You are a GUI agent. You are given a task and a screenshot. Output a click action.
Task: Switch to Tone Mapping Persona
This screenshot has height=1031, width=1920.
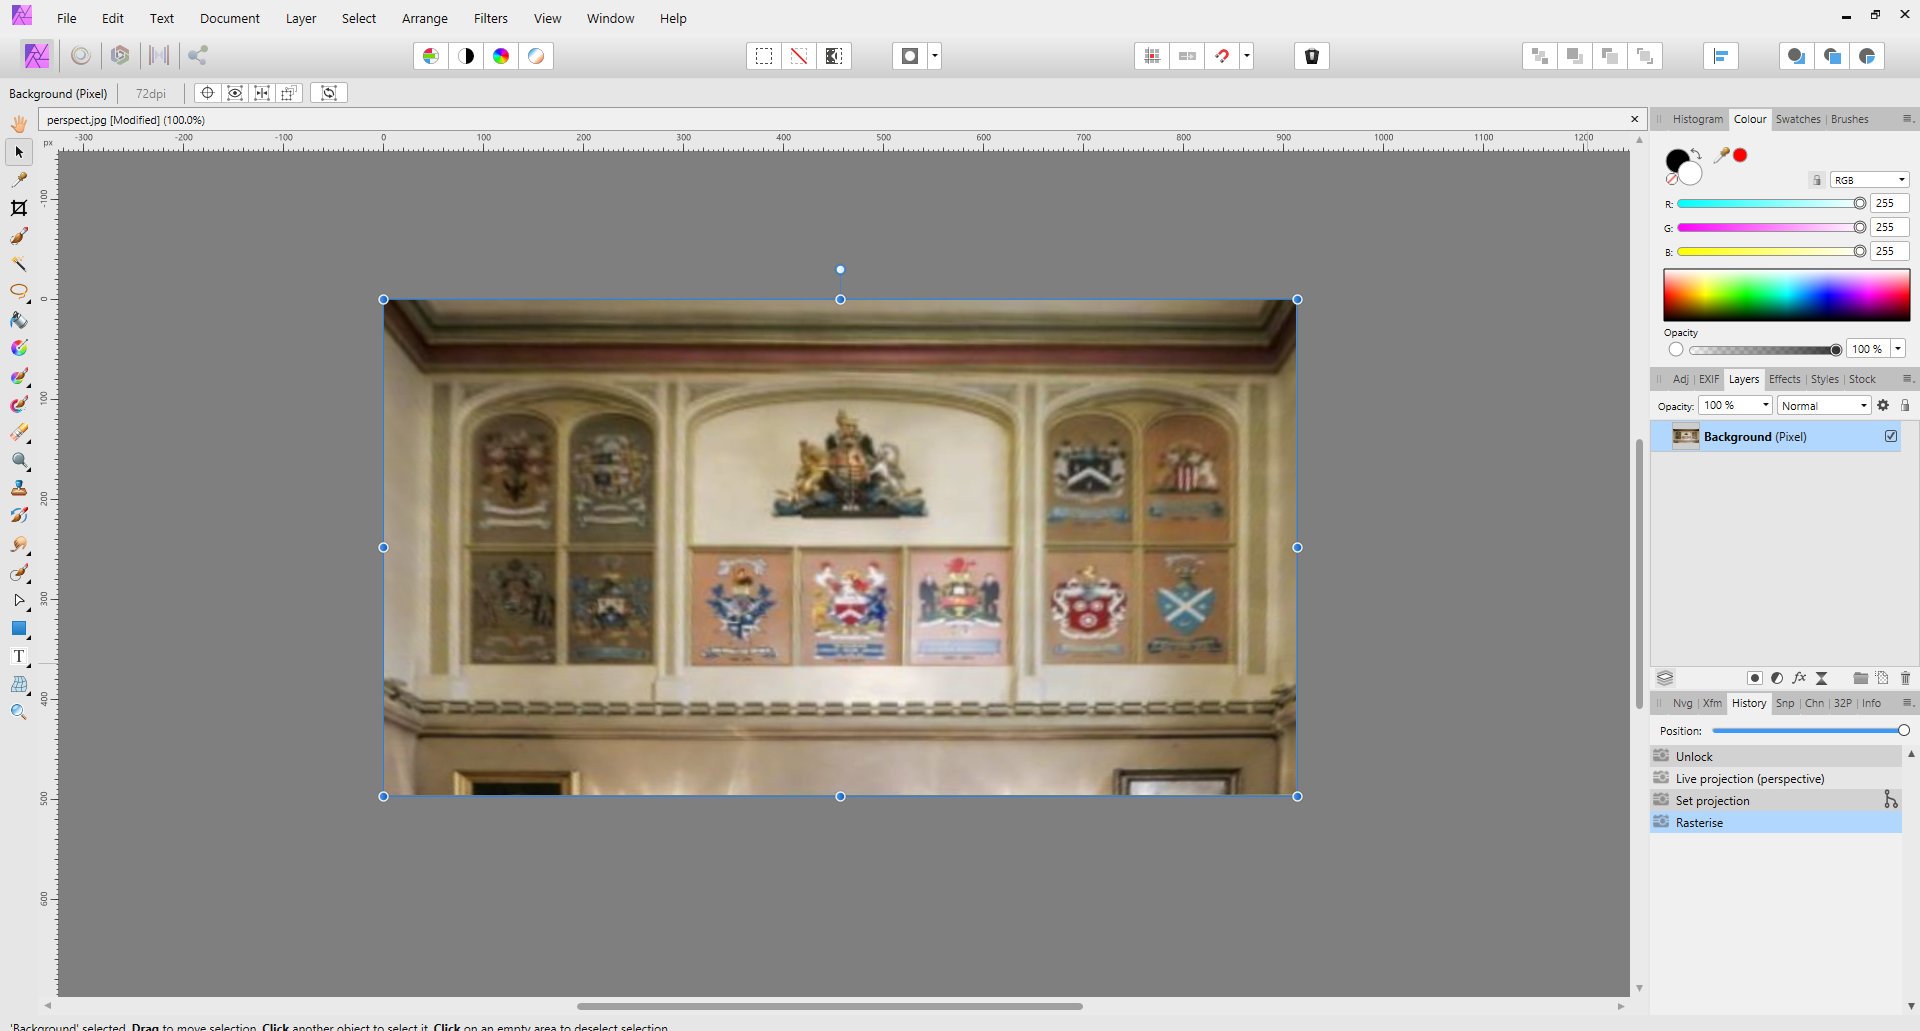tap(159, 56)
